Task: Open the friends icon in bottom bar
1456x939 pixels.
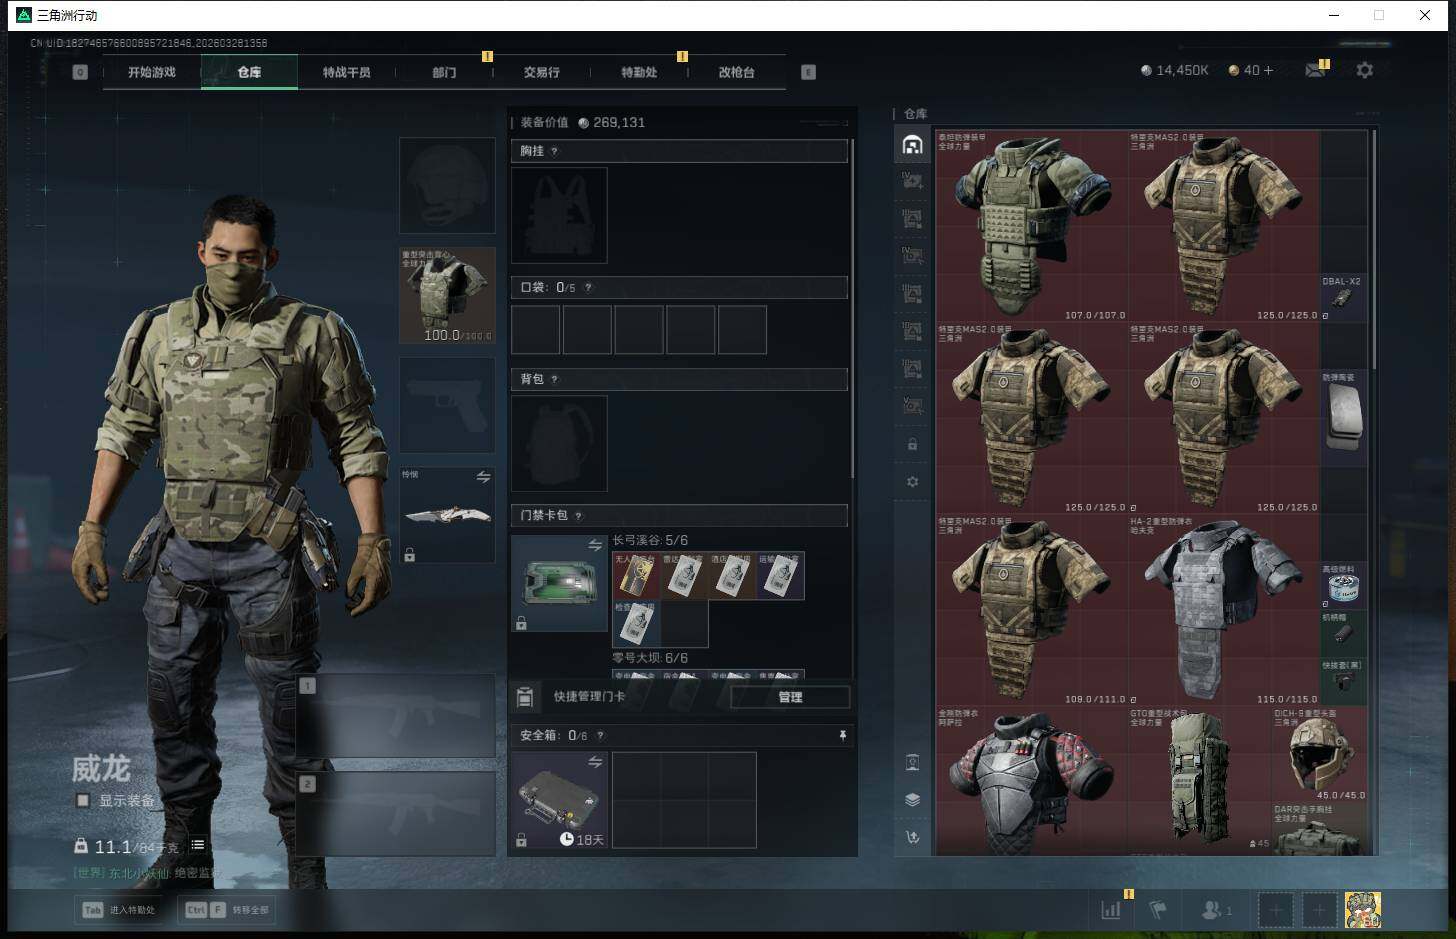Action: tap(1216, 910)
